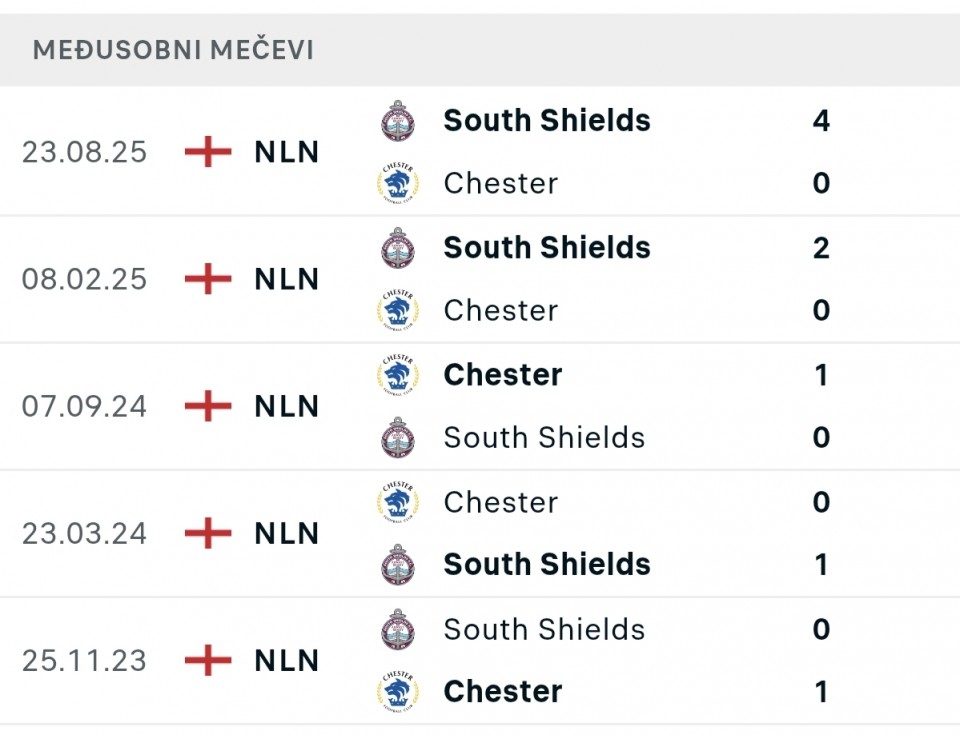The image size is (960, 735).
Task: Click South Shields crest in 08.02.25 match
Action: click(398, 248)
